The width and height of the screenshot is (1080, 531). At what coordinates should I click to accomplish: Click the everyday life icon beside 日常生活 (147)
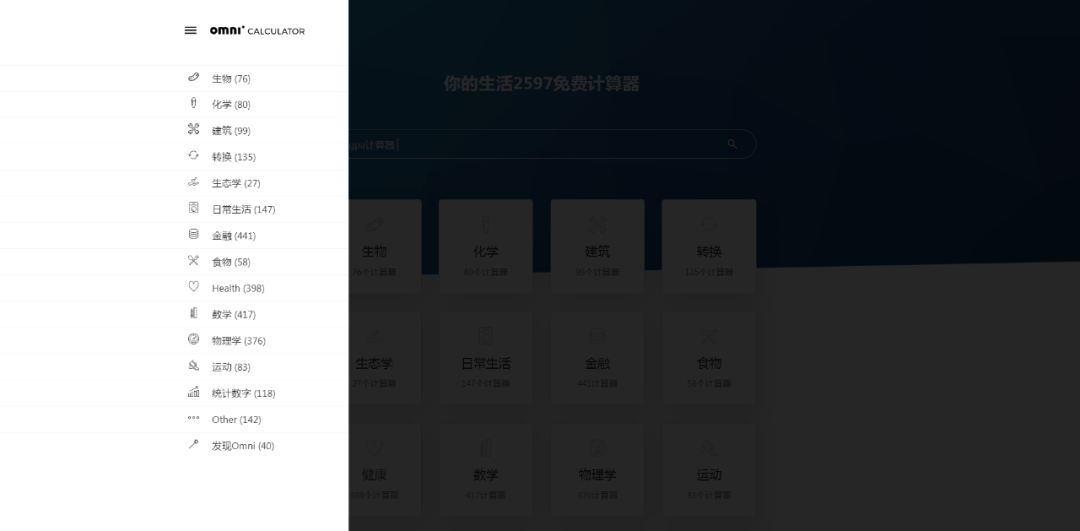(194, 208)
